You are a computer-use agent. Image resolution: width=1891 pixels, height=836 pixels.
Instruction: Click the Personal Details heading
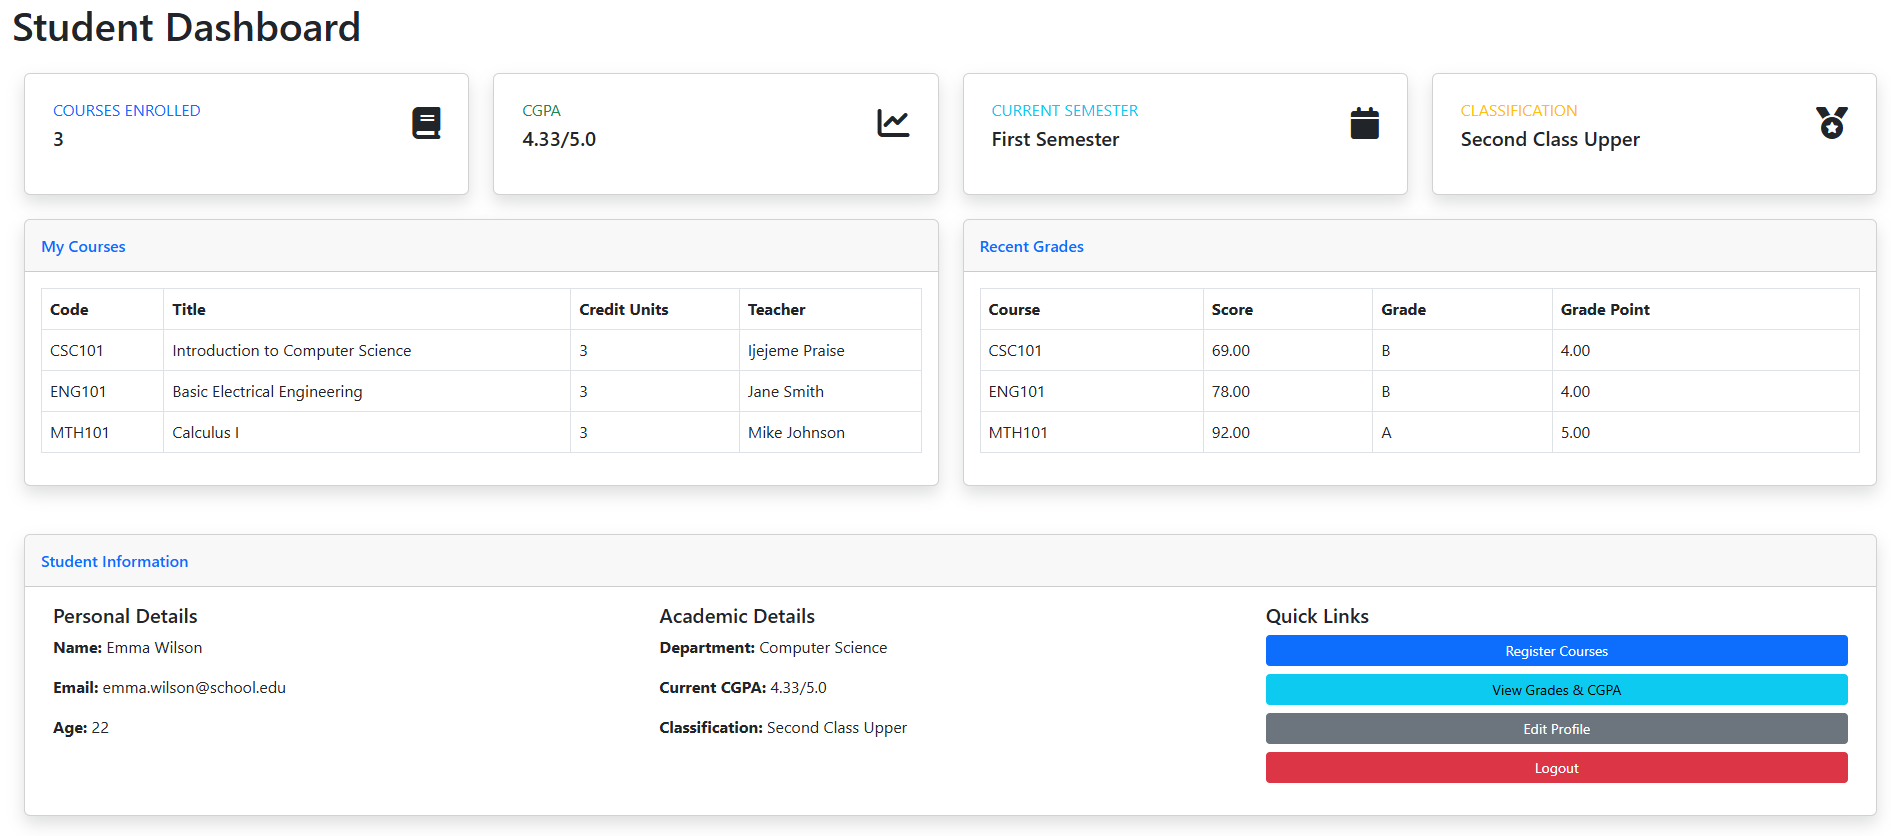coord(125,616)
